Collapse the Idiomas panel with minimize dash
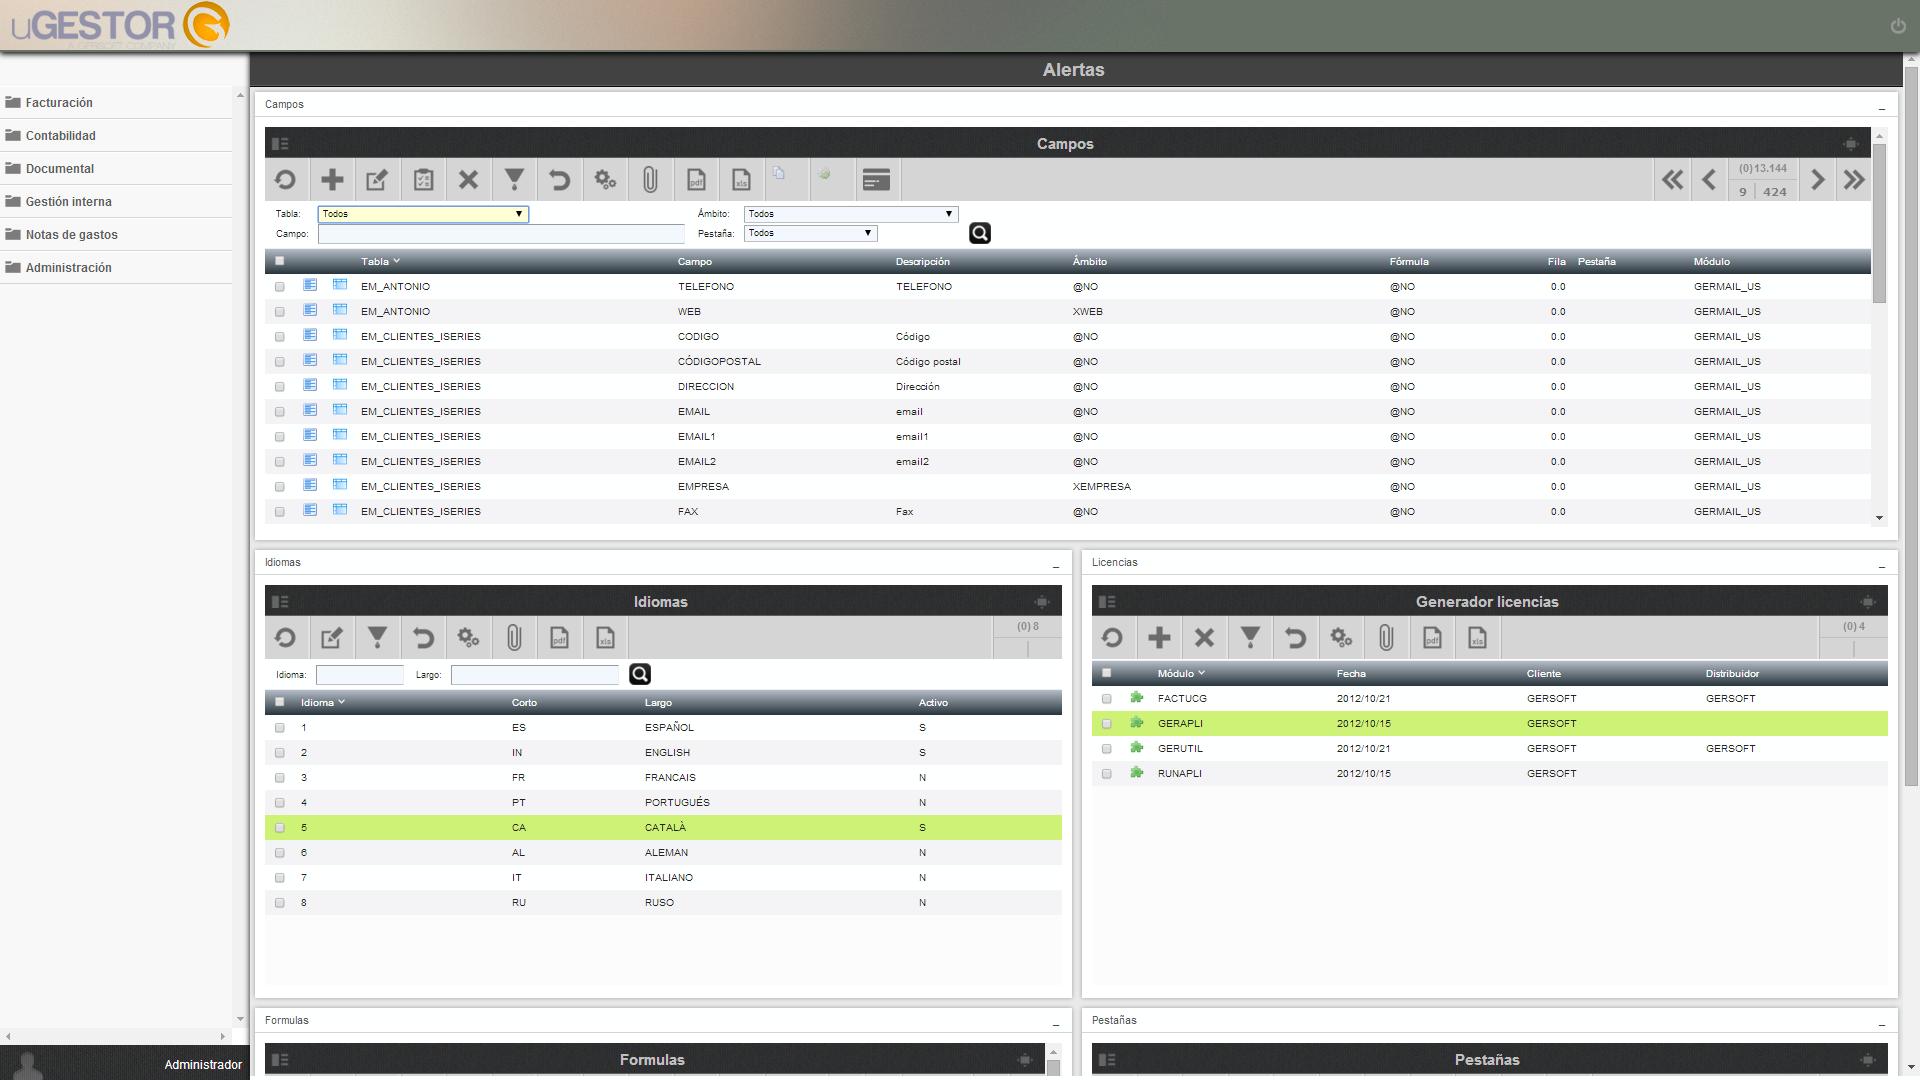Image resolution: width=1920 pixels, height=1080 pixels. (x=1056, y=566)
